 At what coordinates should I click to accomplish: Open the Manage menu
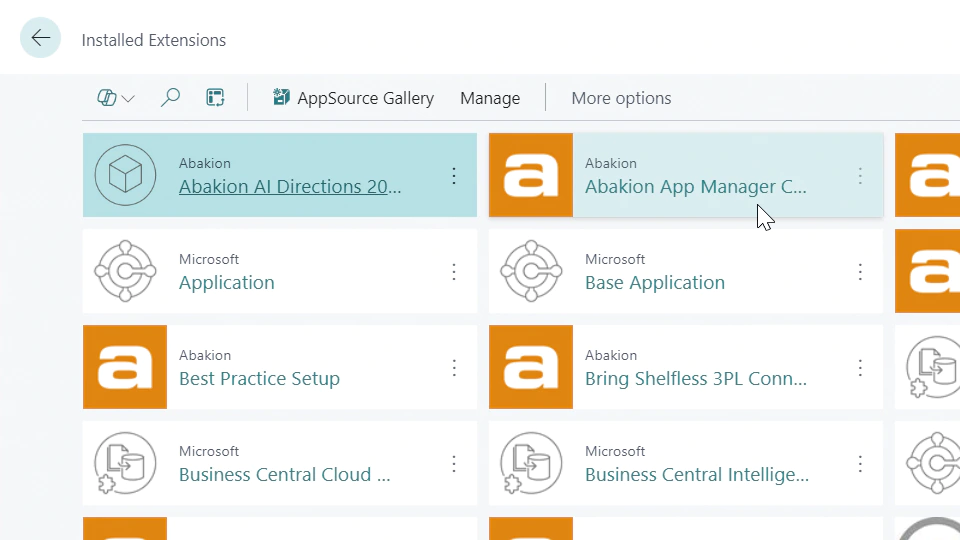click(490, 98)
